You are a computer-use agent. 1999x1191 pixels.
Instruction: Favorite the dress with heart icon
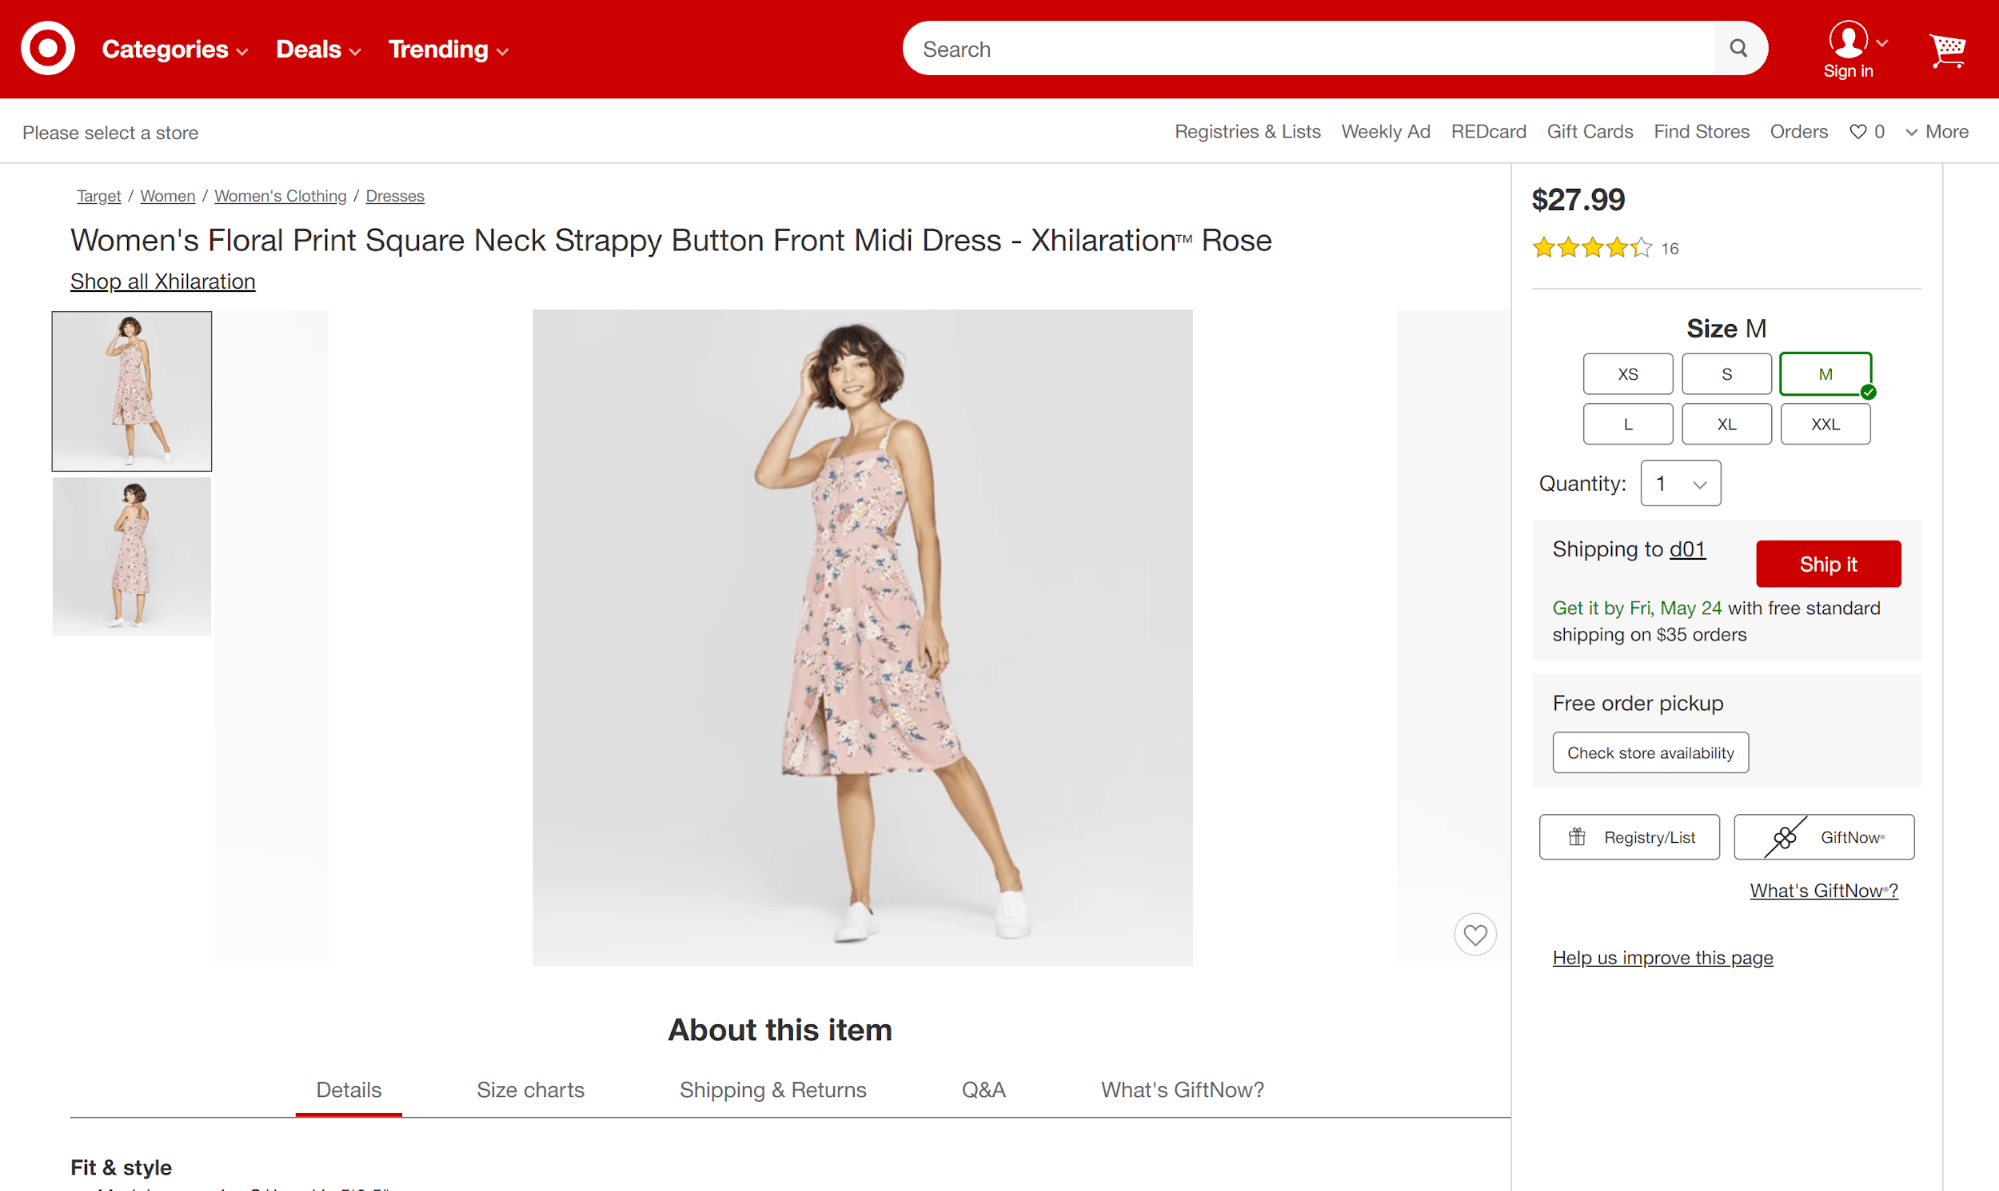[x=1474, y=935]
